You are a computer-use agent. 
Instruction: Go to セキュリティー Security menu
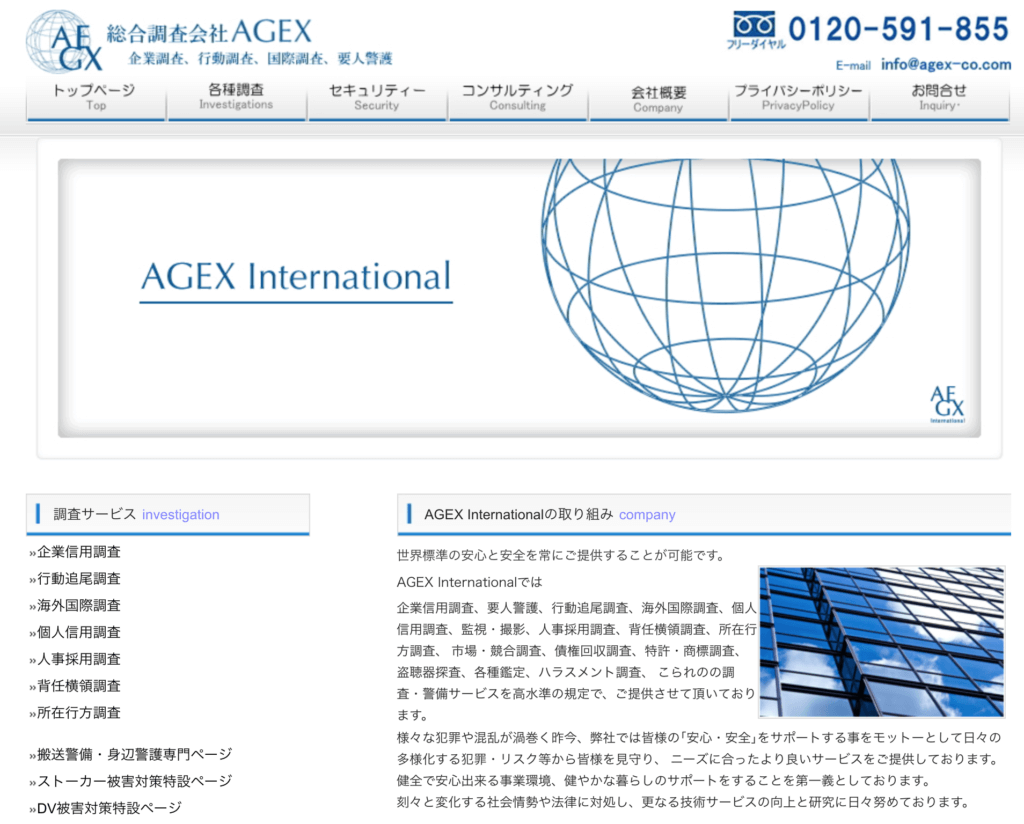(x=377, y=97)
